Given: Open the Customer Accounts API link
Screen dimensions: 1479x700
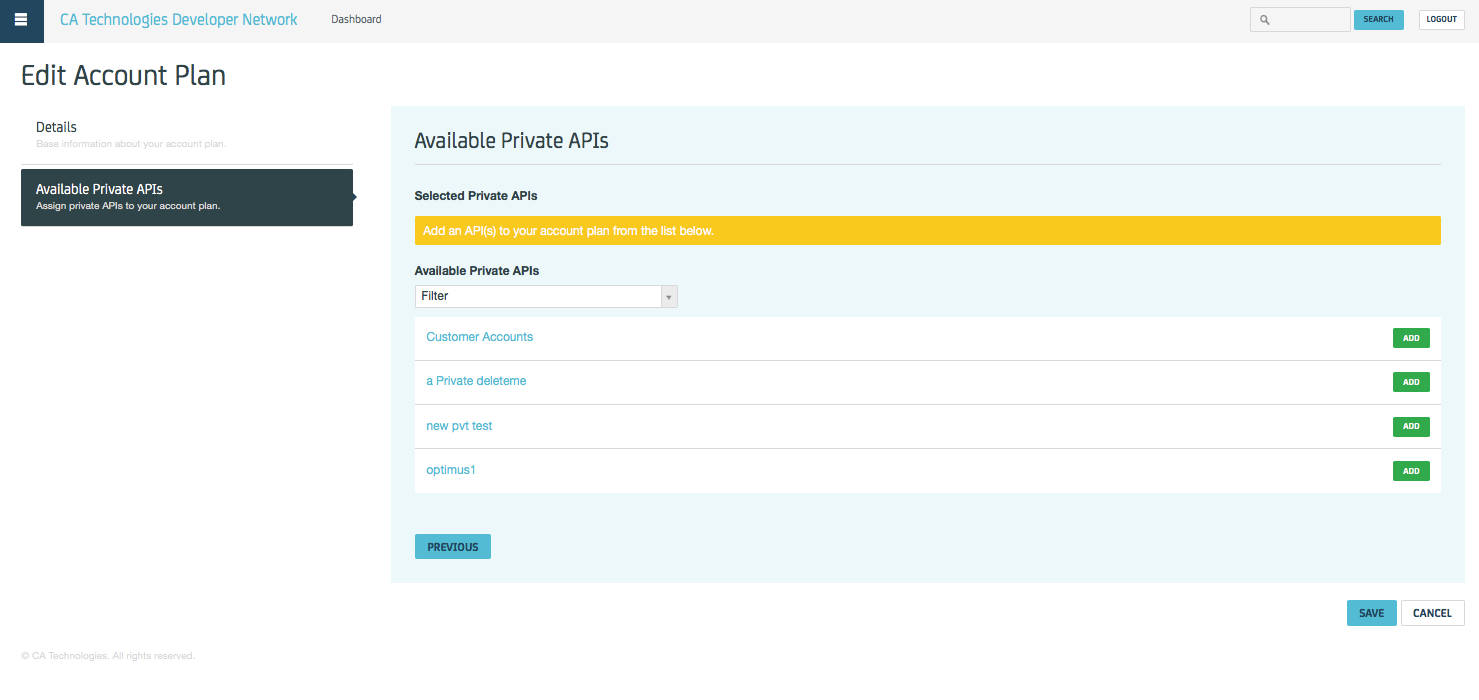Looking at the screenshot, I should [x=479, y=337].
